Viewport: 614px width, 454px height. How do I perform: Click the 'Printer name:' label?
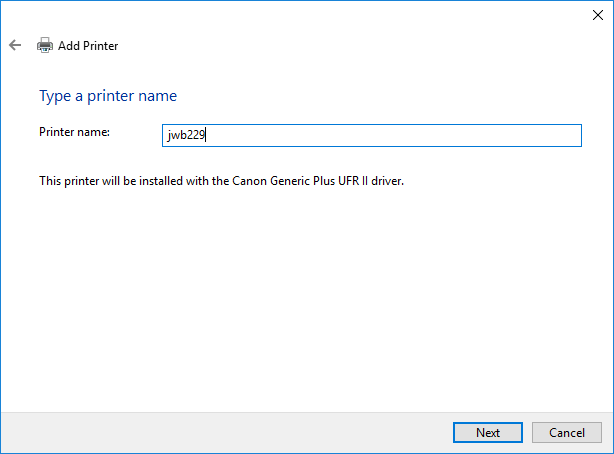coord(75,132)
